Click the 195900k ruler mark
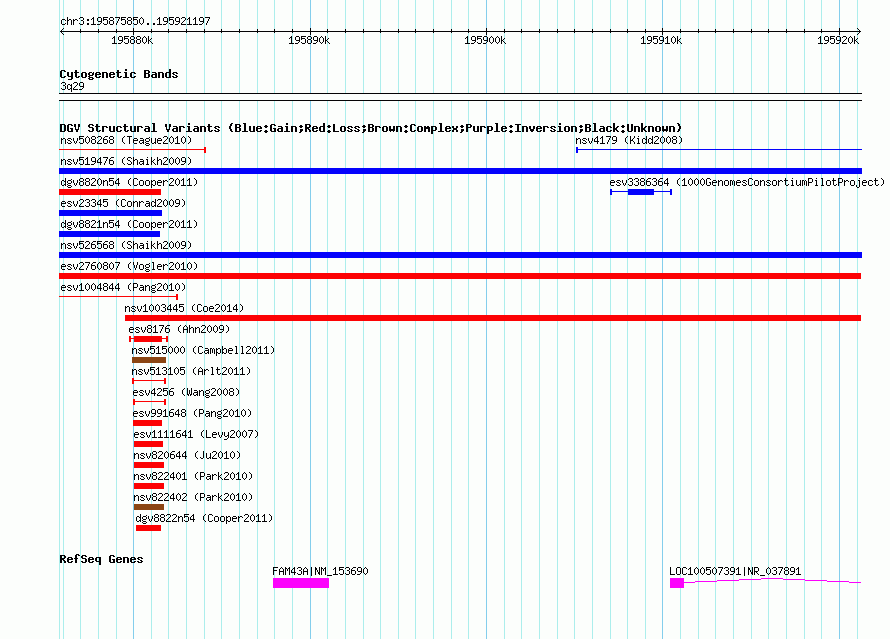The image size is (890, 639). click(x=485, y=40)
